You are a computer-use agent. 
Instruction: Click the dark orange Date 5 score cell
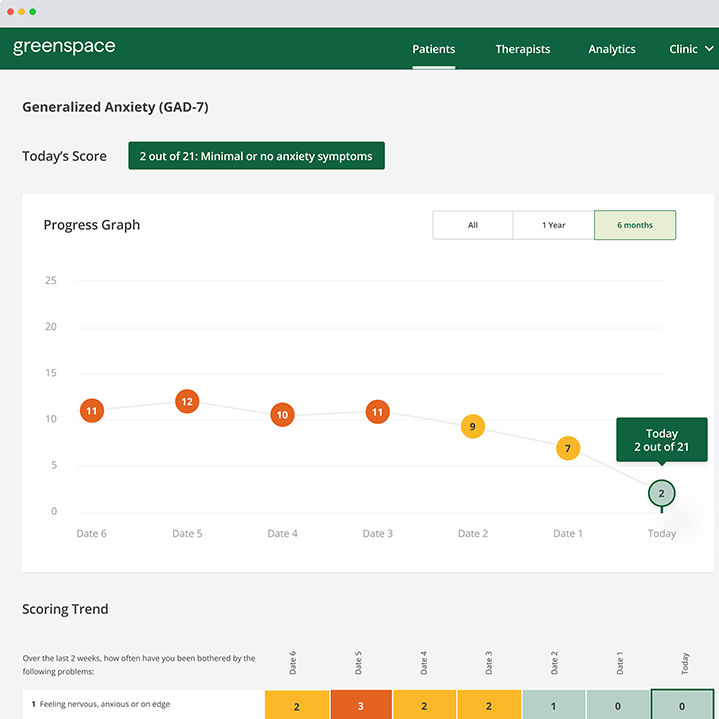tap(361, 705)
